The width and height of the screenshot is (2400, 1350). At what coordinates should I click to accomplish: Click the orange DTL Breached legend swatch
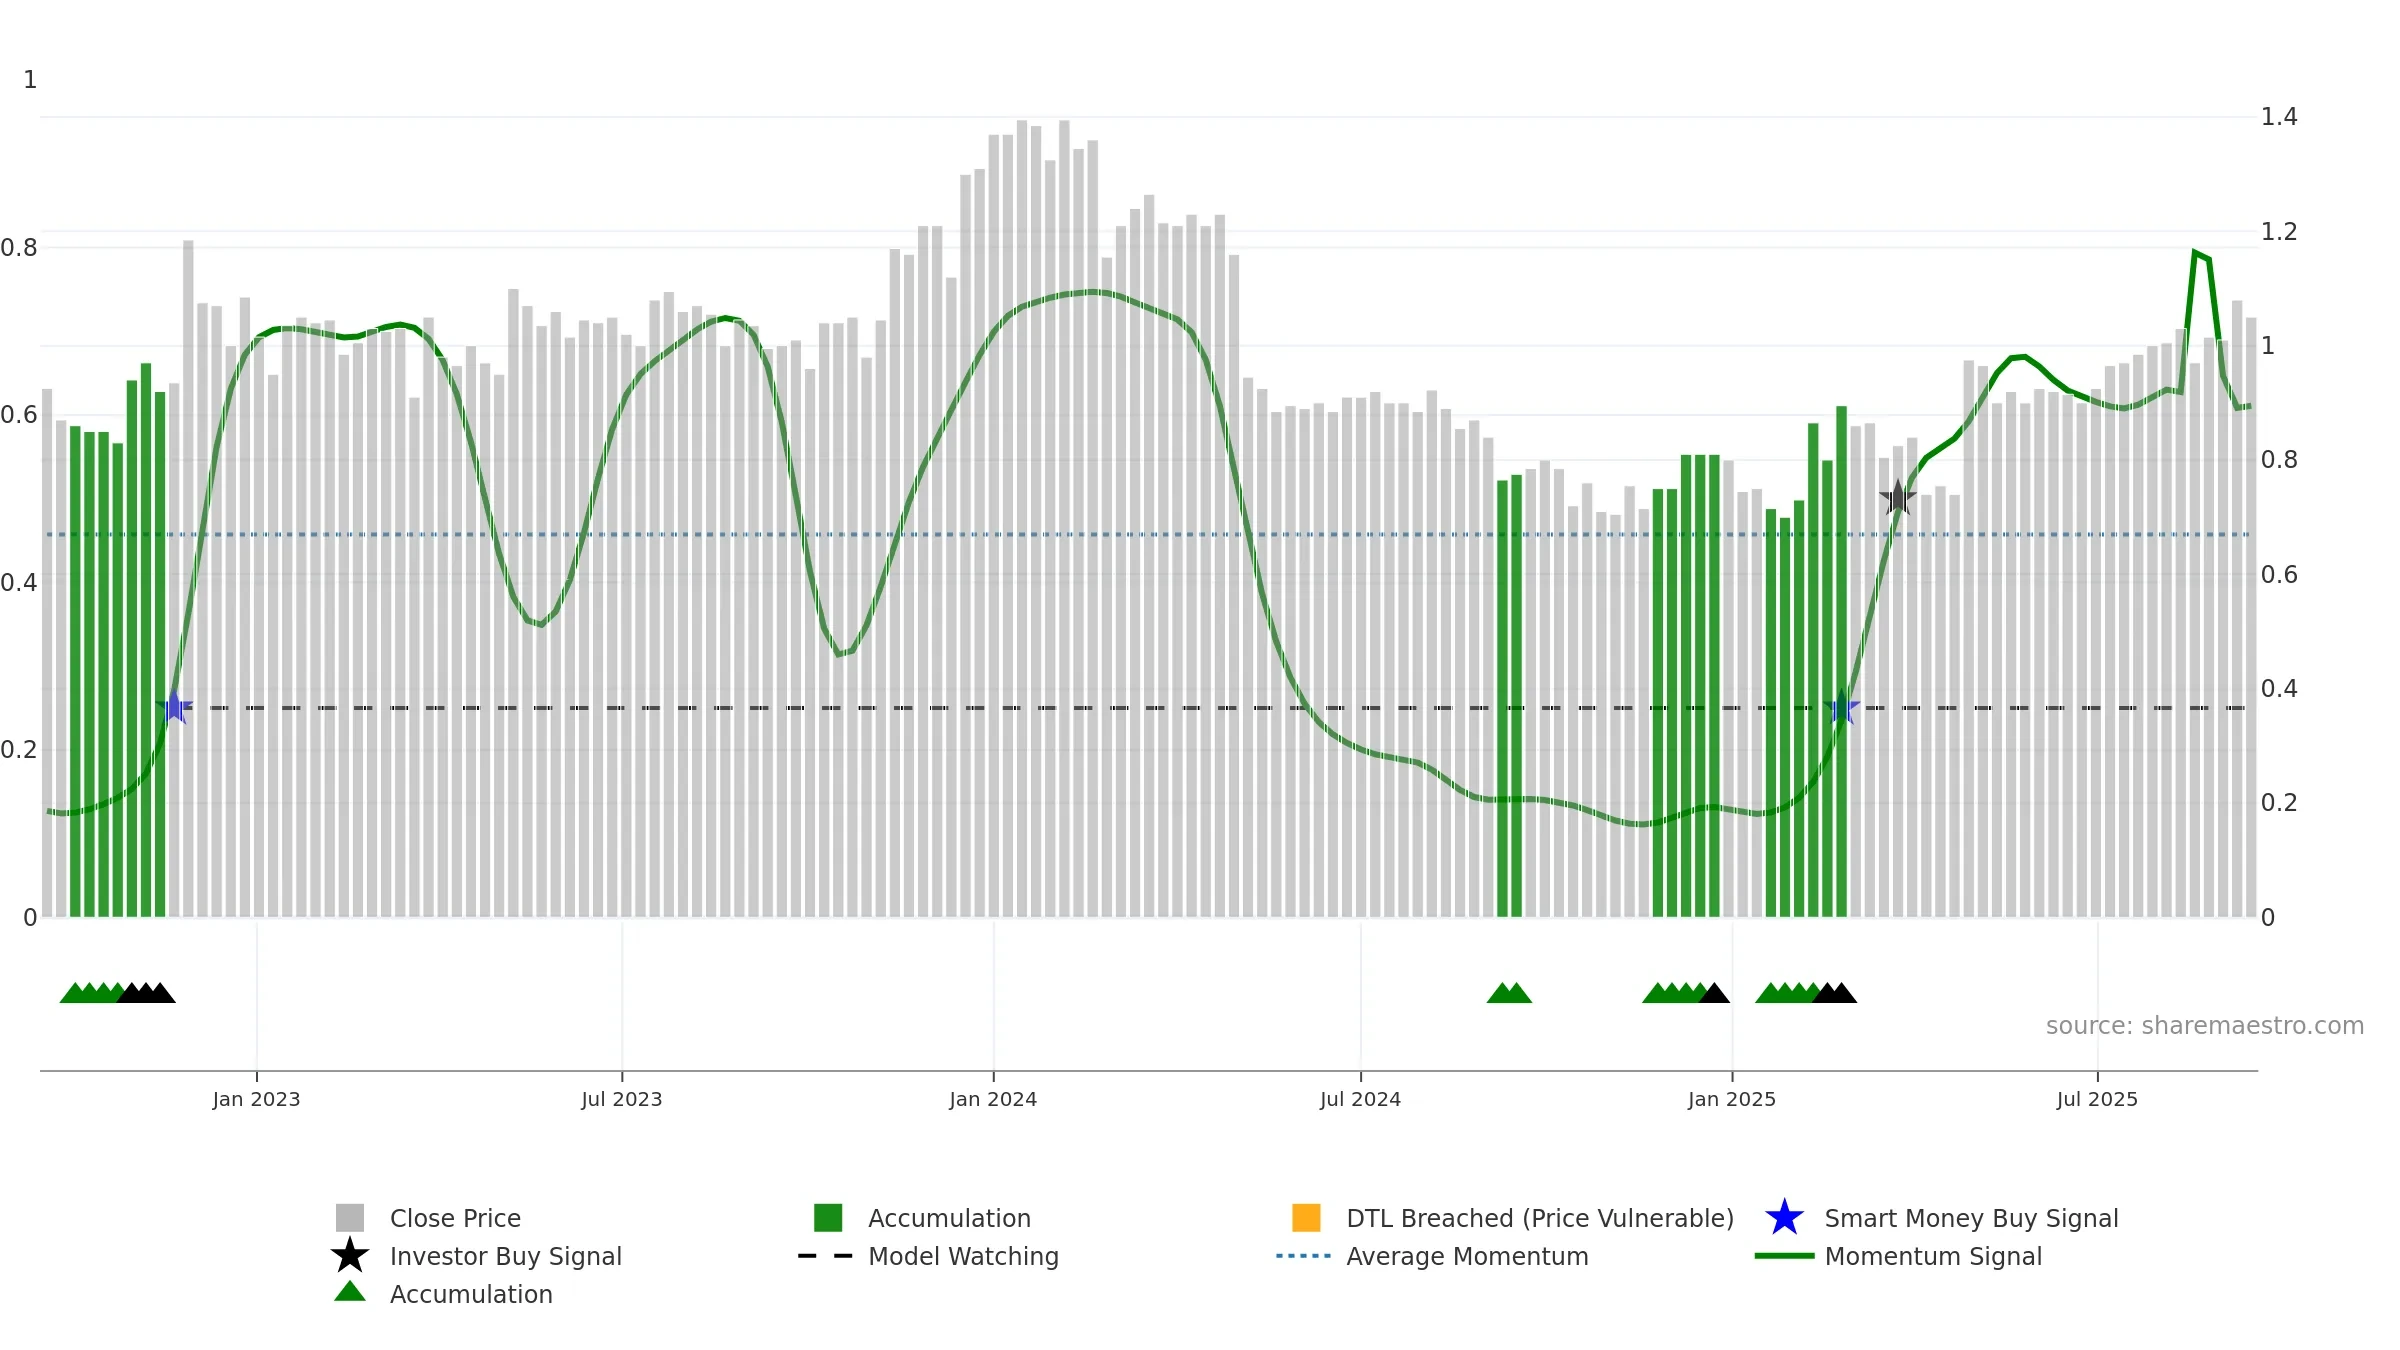coord(1306,1218)
